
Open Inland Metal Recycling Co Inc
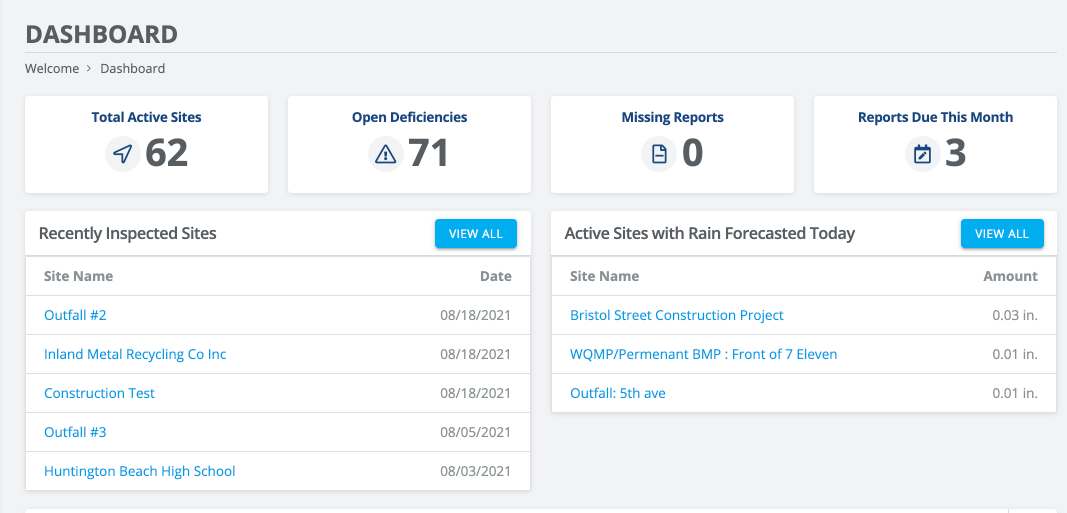coord(135,354)
